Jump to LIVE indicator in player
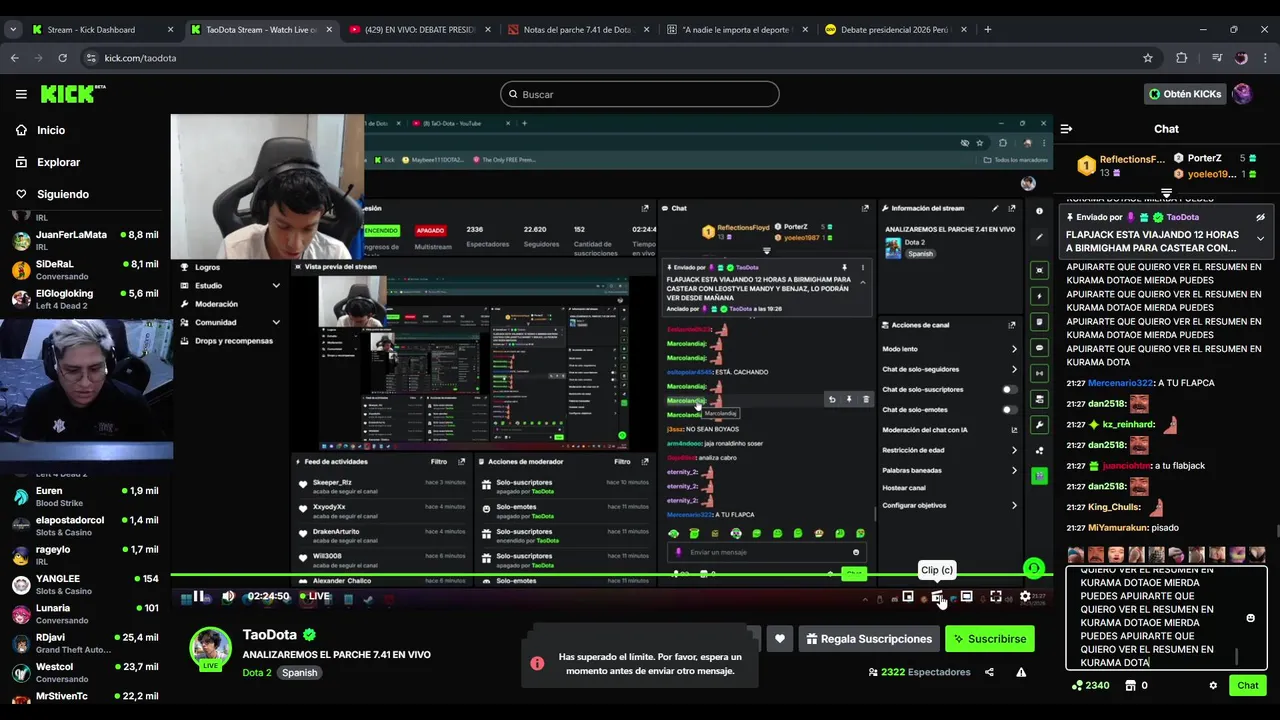 pyautogui.click(x=314, y=597)
